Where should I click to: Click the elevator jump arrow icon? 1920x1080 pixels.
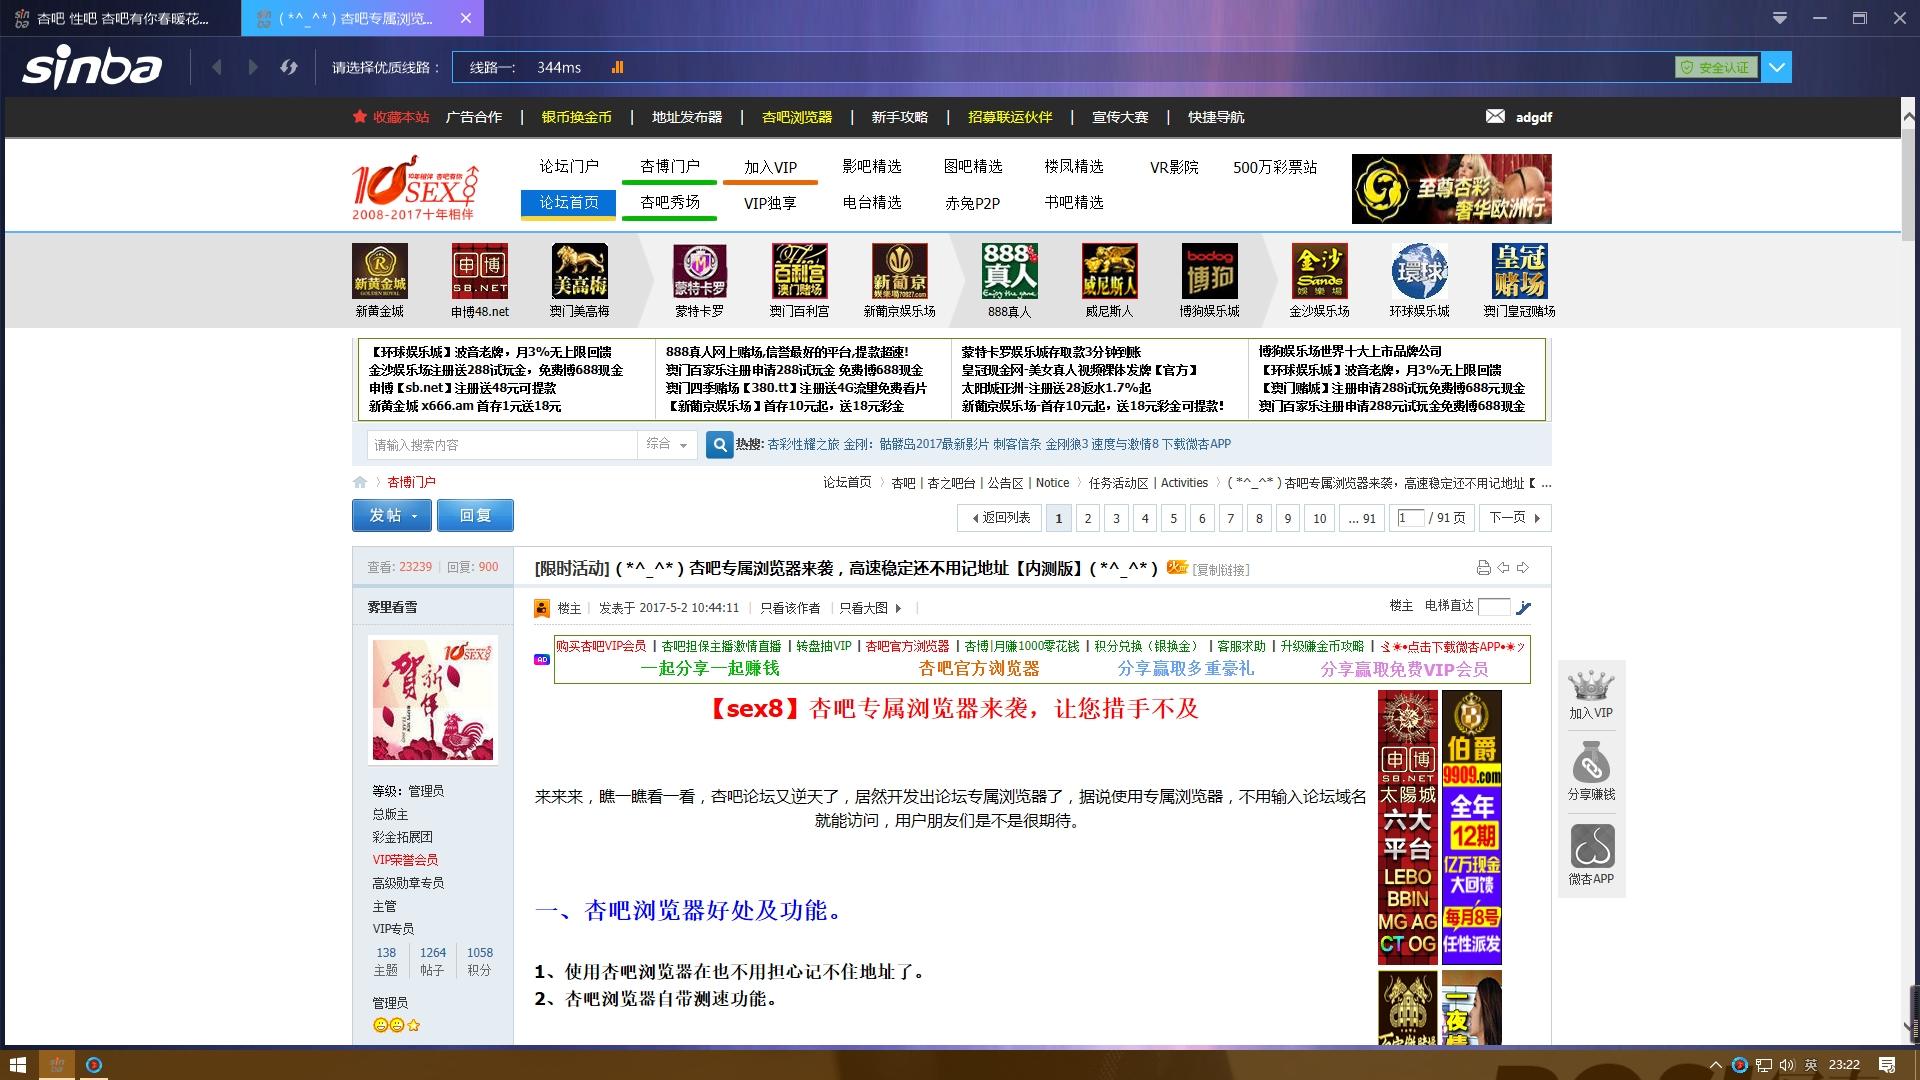[x=1524, y=607]
